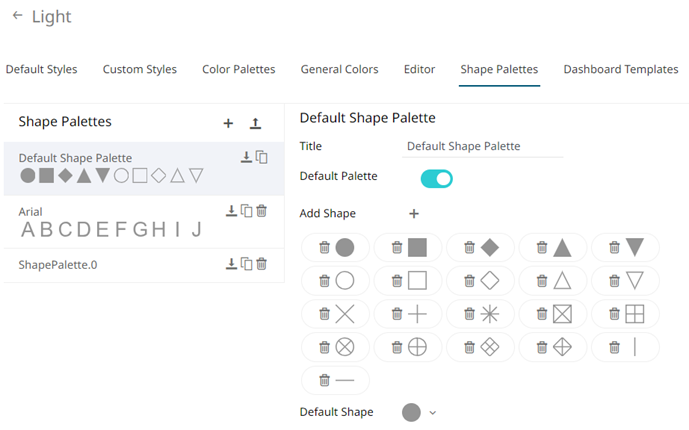Screen dimensions: 689x430
Task: Delete the filled circle shape
Action: pos(324,247)
